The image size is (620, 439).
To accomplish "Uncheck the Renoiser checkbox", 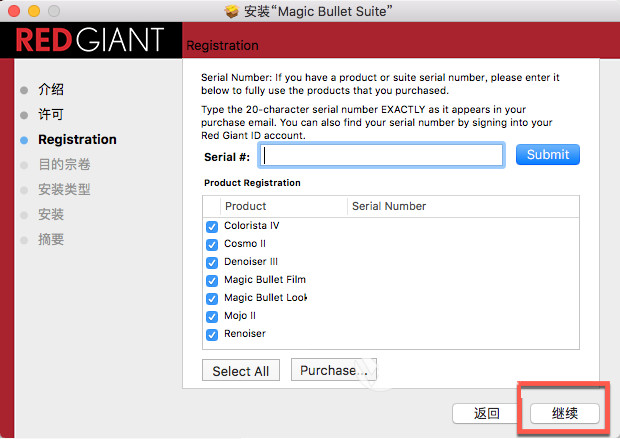I will point(212,334).
